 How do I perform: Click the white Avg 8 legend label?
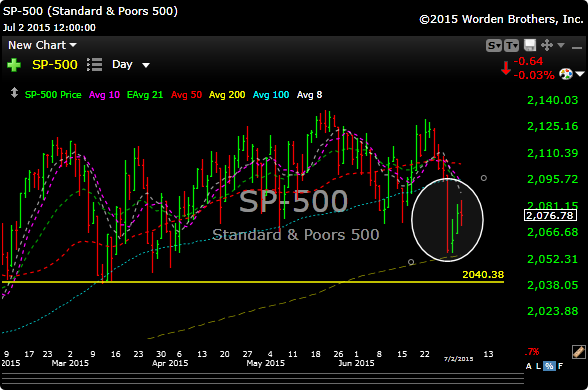pyautogui.click(x=309, y=94)
